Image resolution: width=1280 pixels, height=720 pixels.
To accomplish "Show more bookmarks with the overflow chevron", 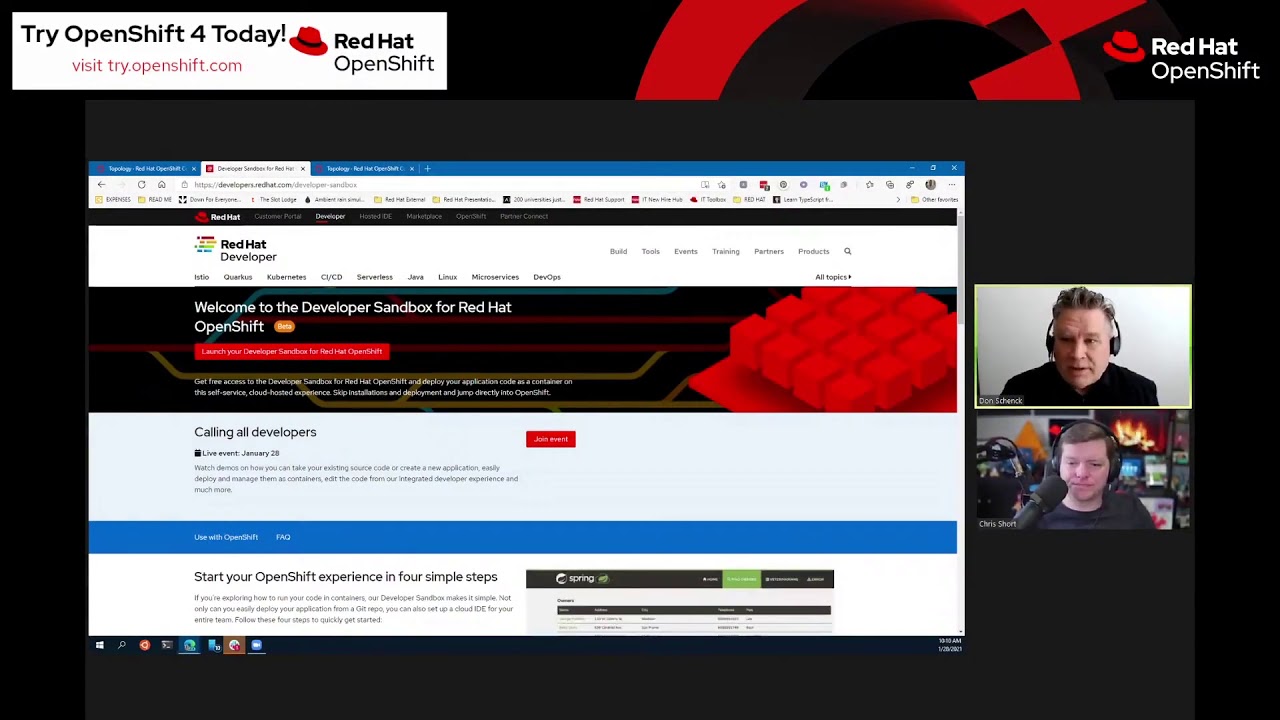I will 898,200.
